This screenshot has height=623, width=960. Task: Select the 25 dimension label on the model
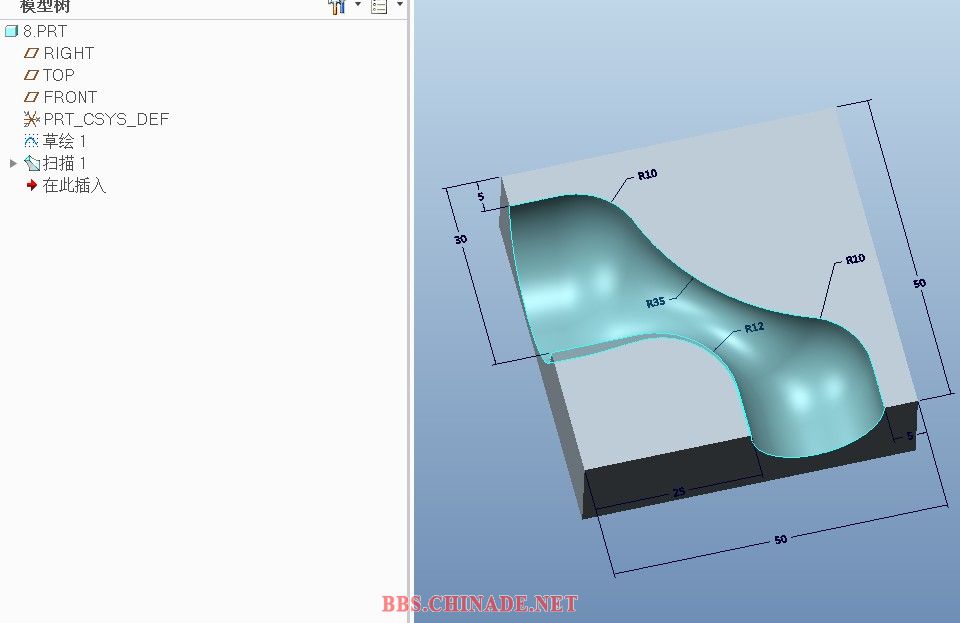pyautogui.click(x=678, y=492)
